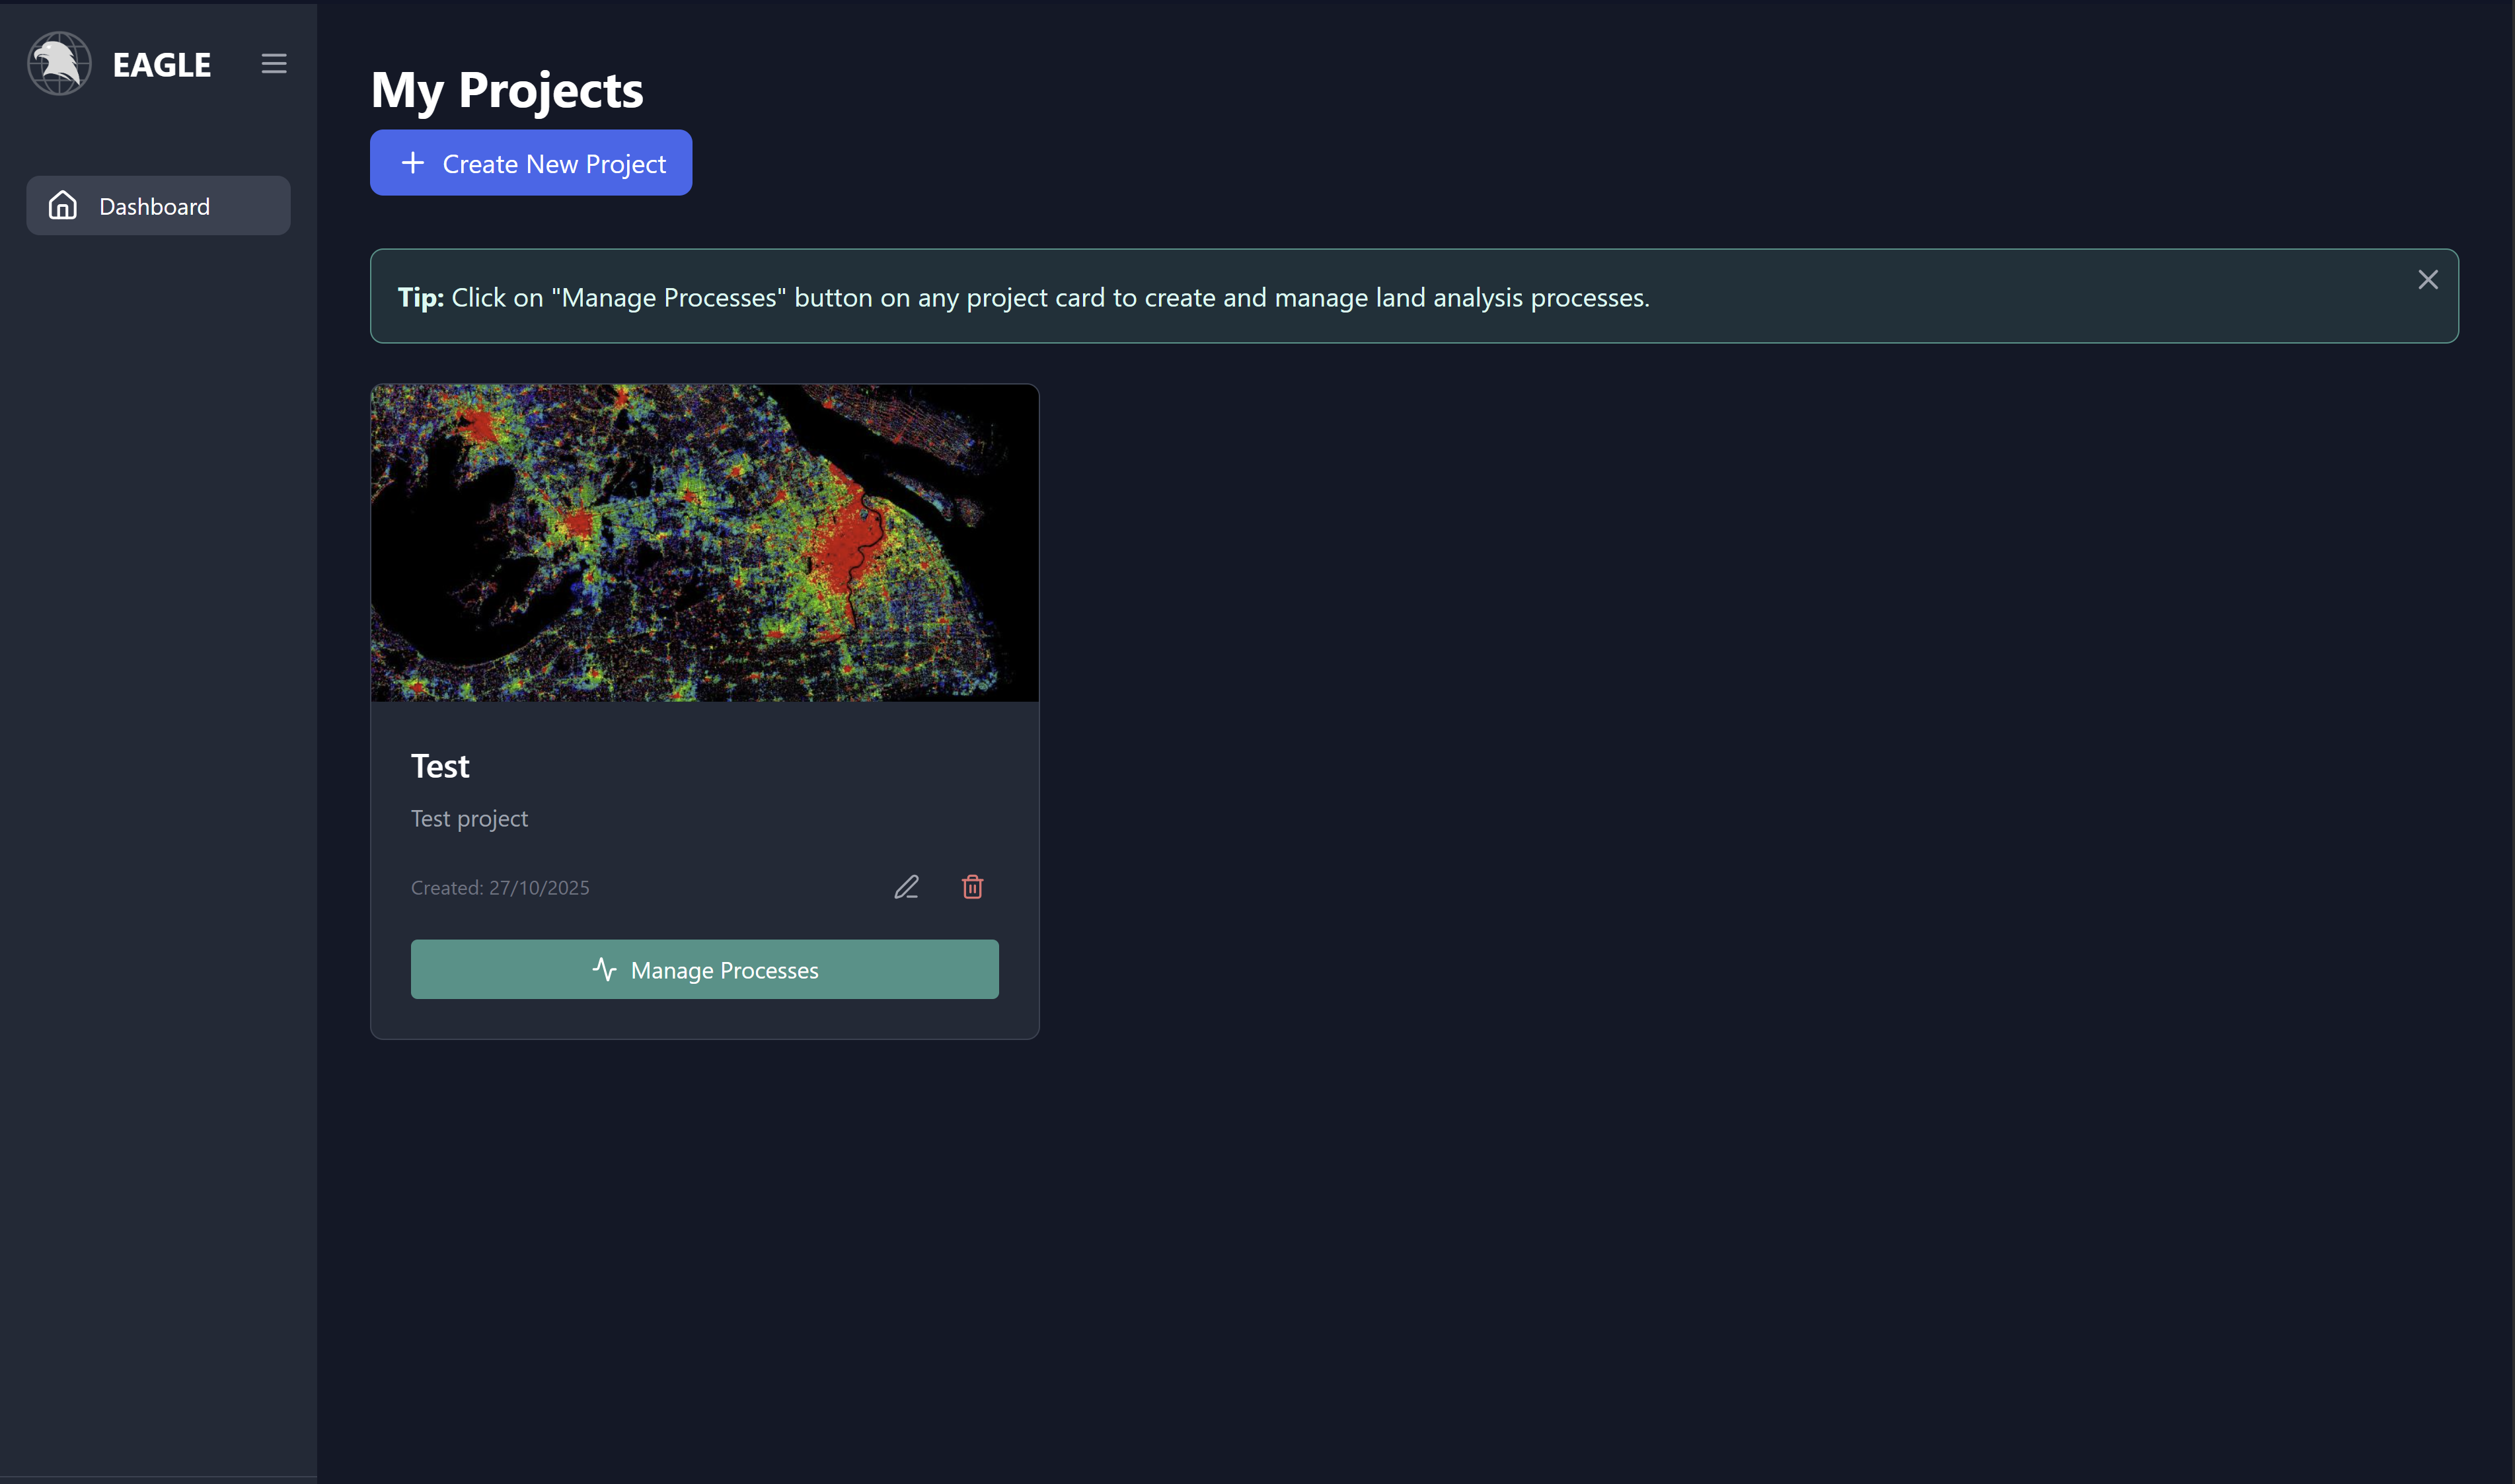The height and width of the screenshot is (1484, 2515).
Task: Click the home icon beside Dashboard
Action: coord(63,206)
